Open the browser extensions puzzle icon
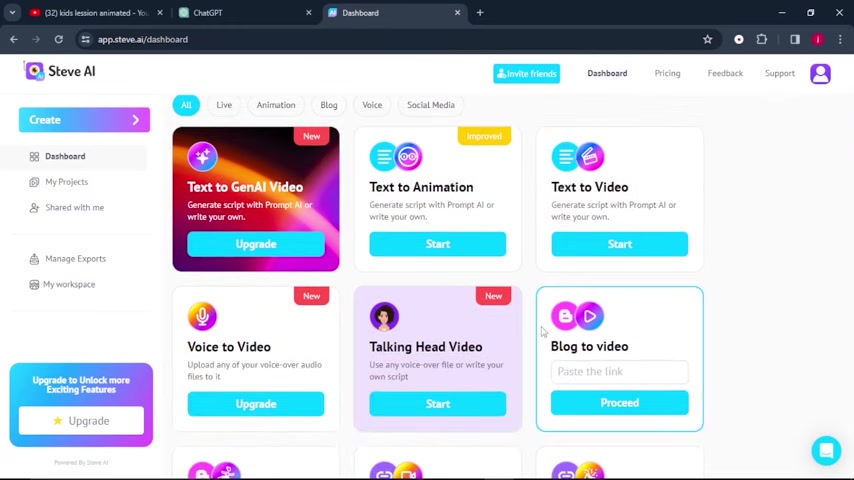The image size is (854, 480). tap(762, 39)
